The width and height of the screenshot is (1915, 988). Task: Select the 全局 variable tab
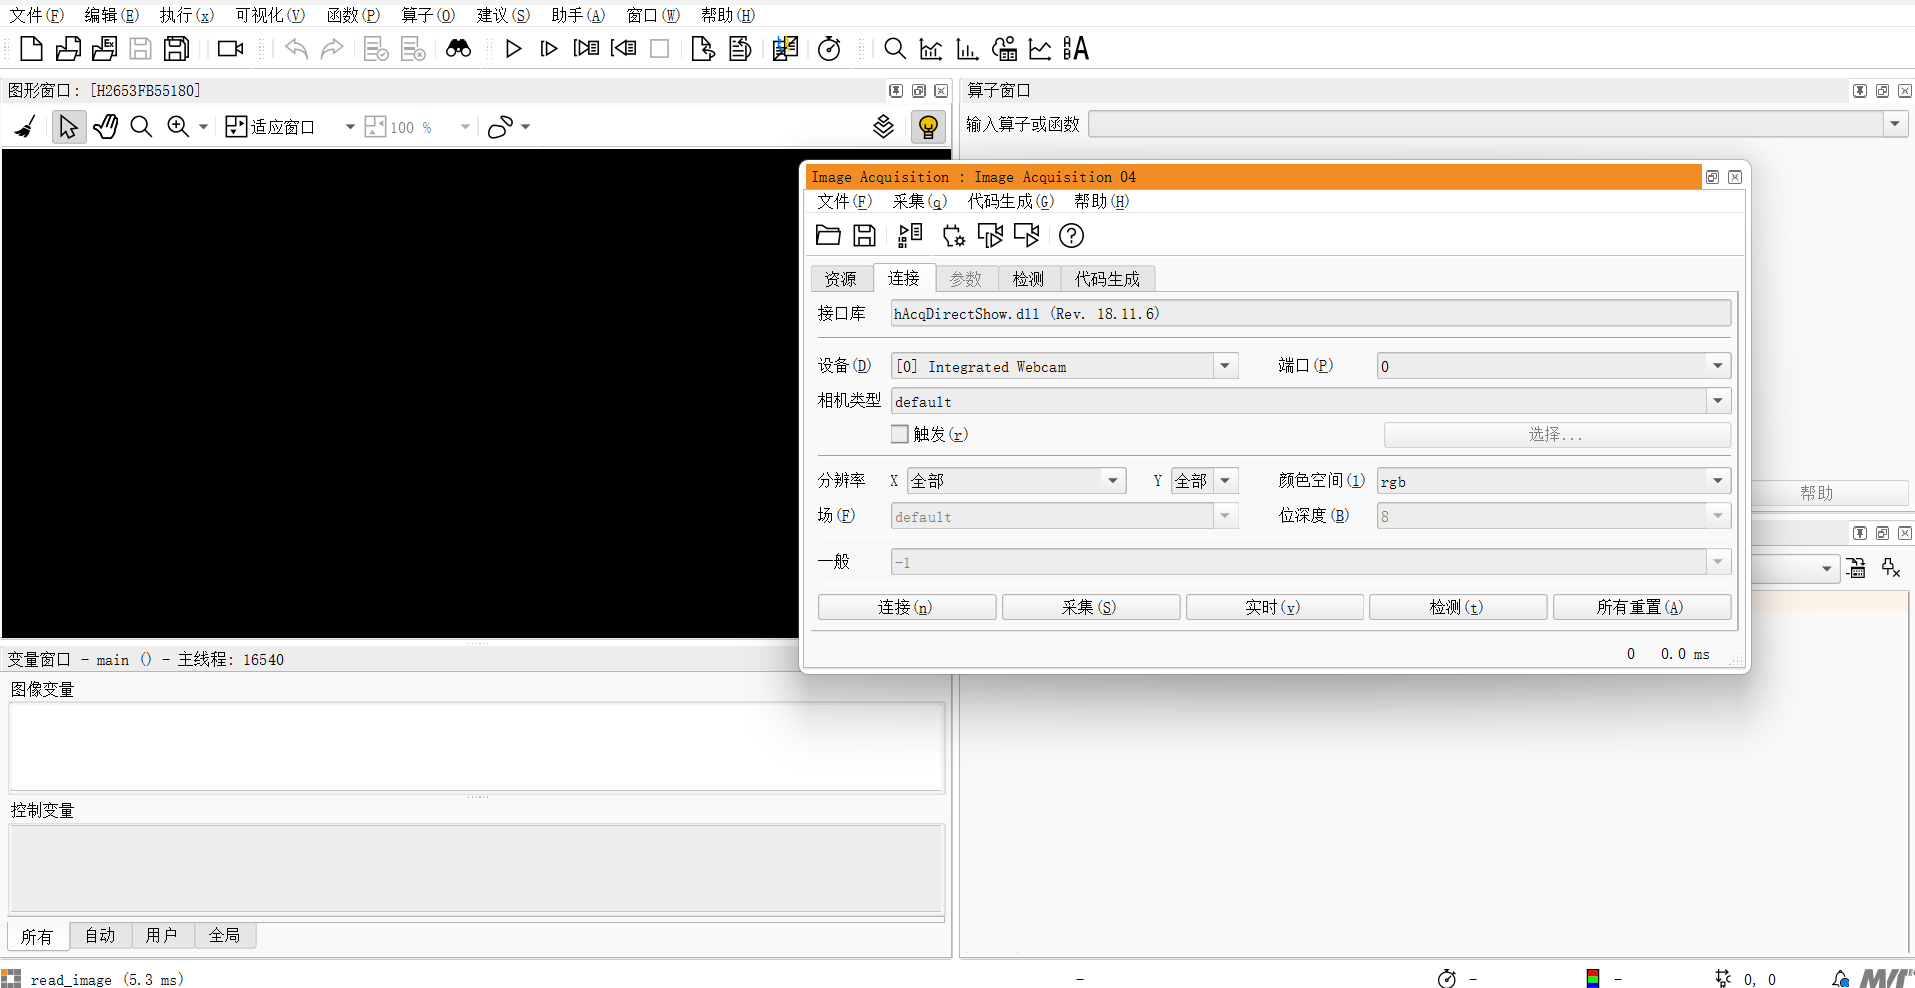tap(224, 935)
